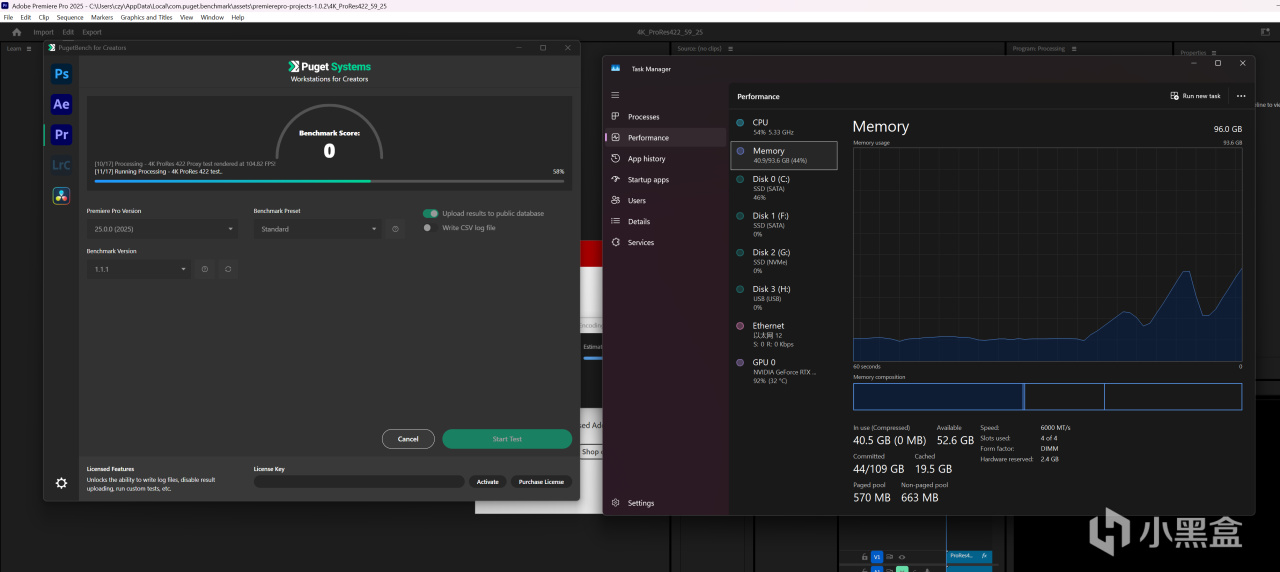Open PugetBench settings gear icon
Screen dimensions: 1280x572
pyautogui.click(x=61, y=483)
